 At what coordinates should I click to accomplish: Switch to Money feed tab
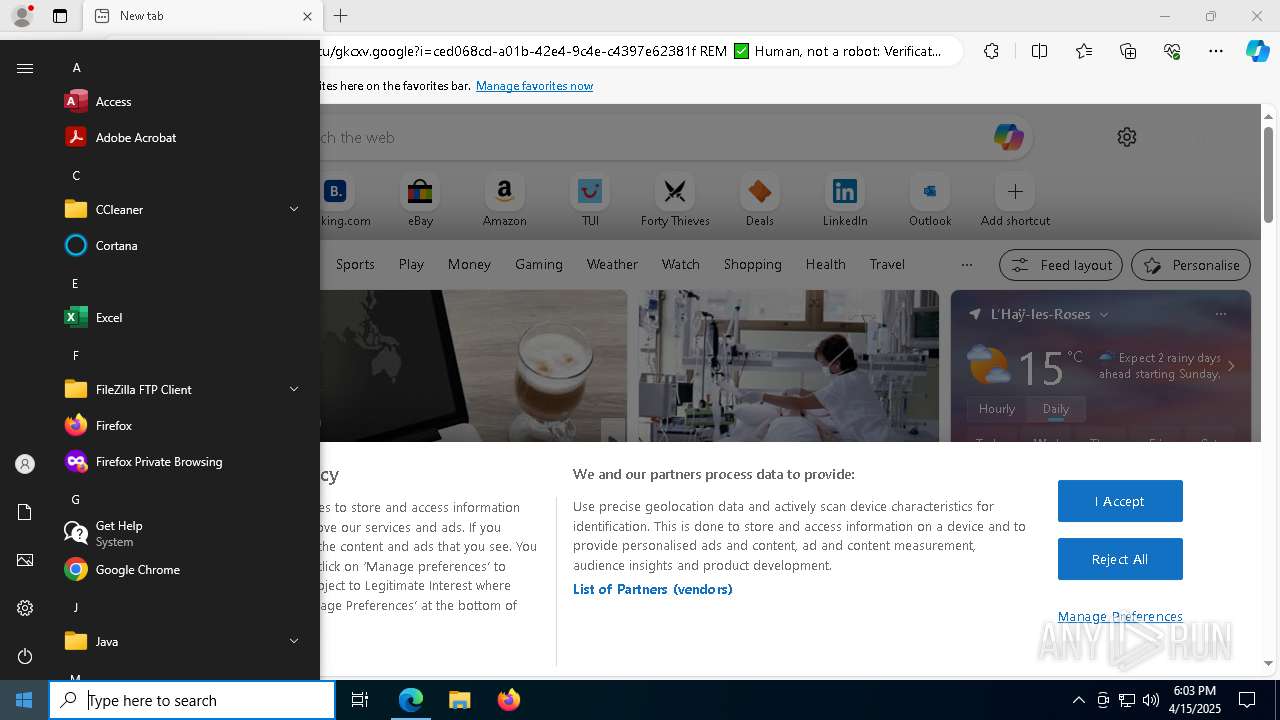469,265
